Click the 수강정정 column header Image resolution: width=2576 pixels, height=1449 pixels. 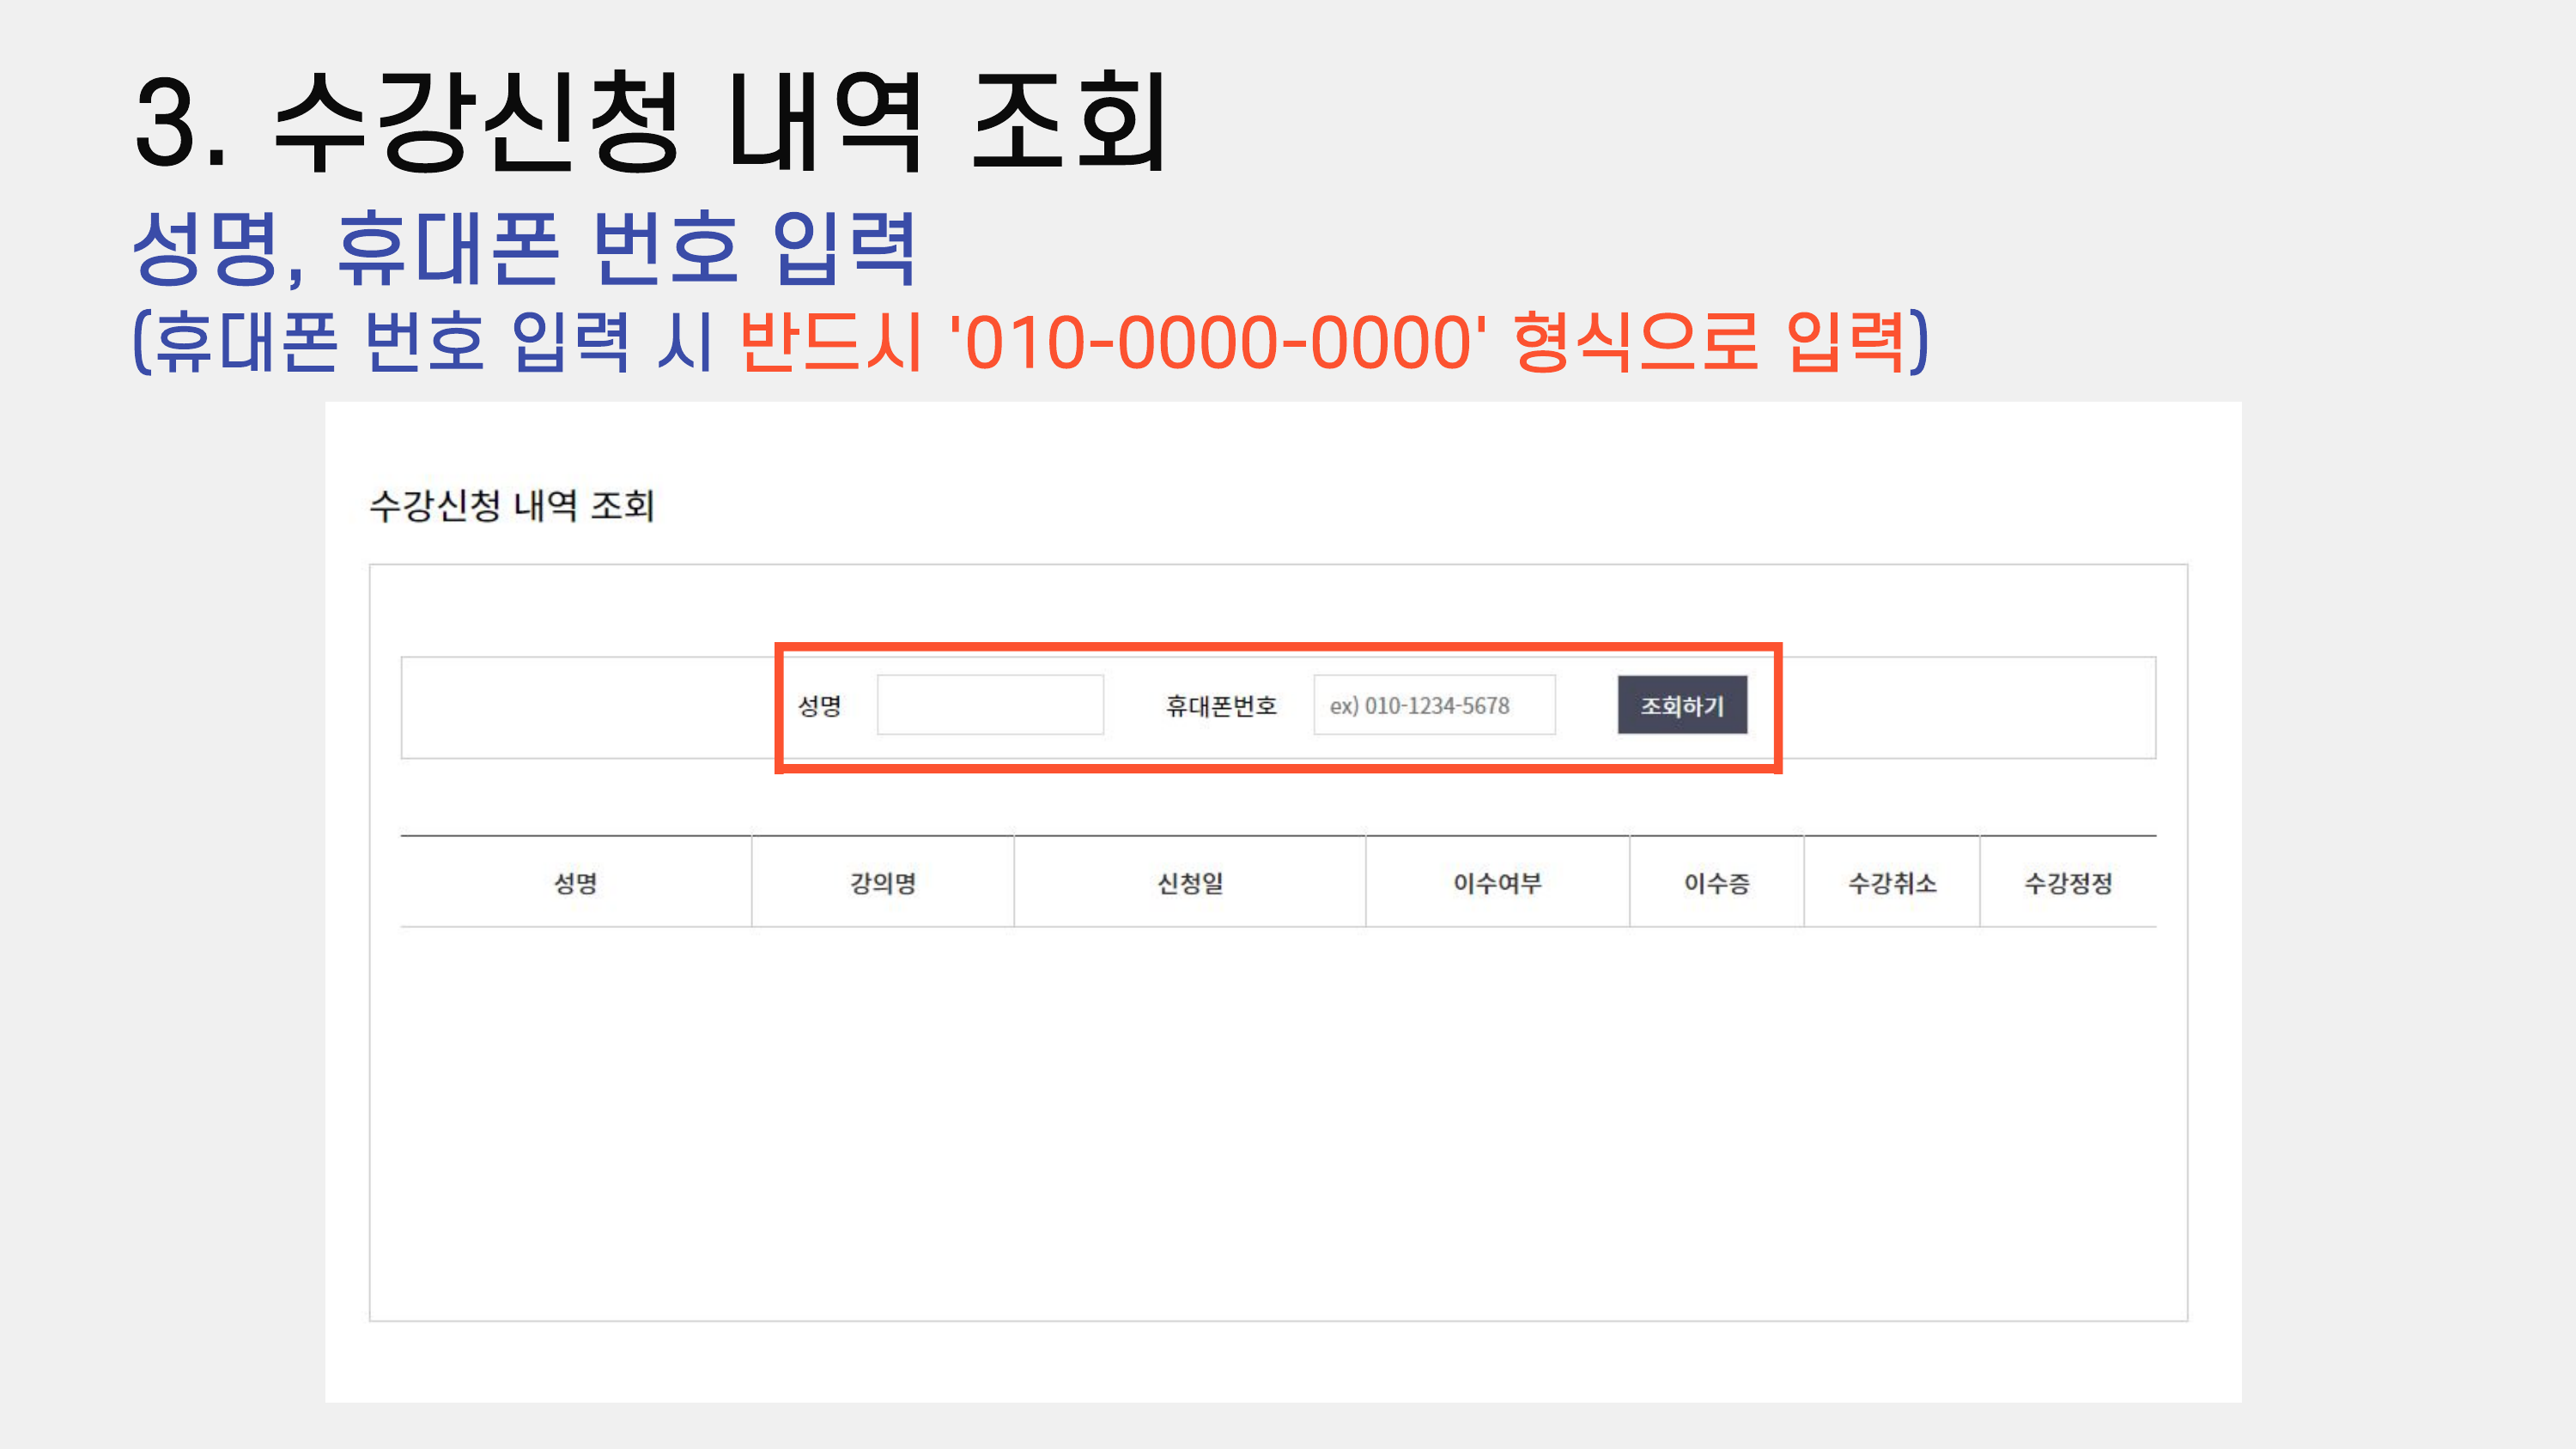(2068, 883)
